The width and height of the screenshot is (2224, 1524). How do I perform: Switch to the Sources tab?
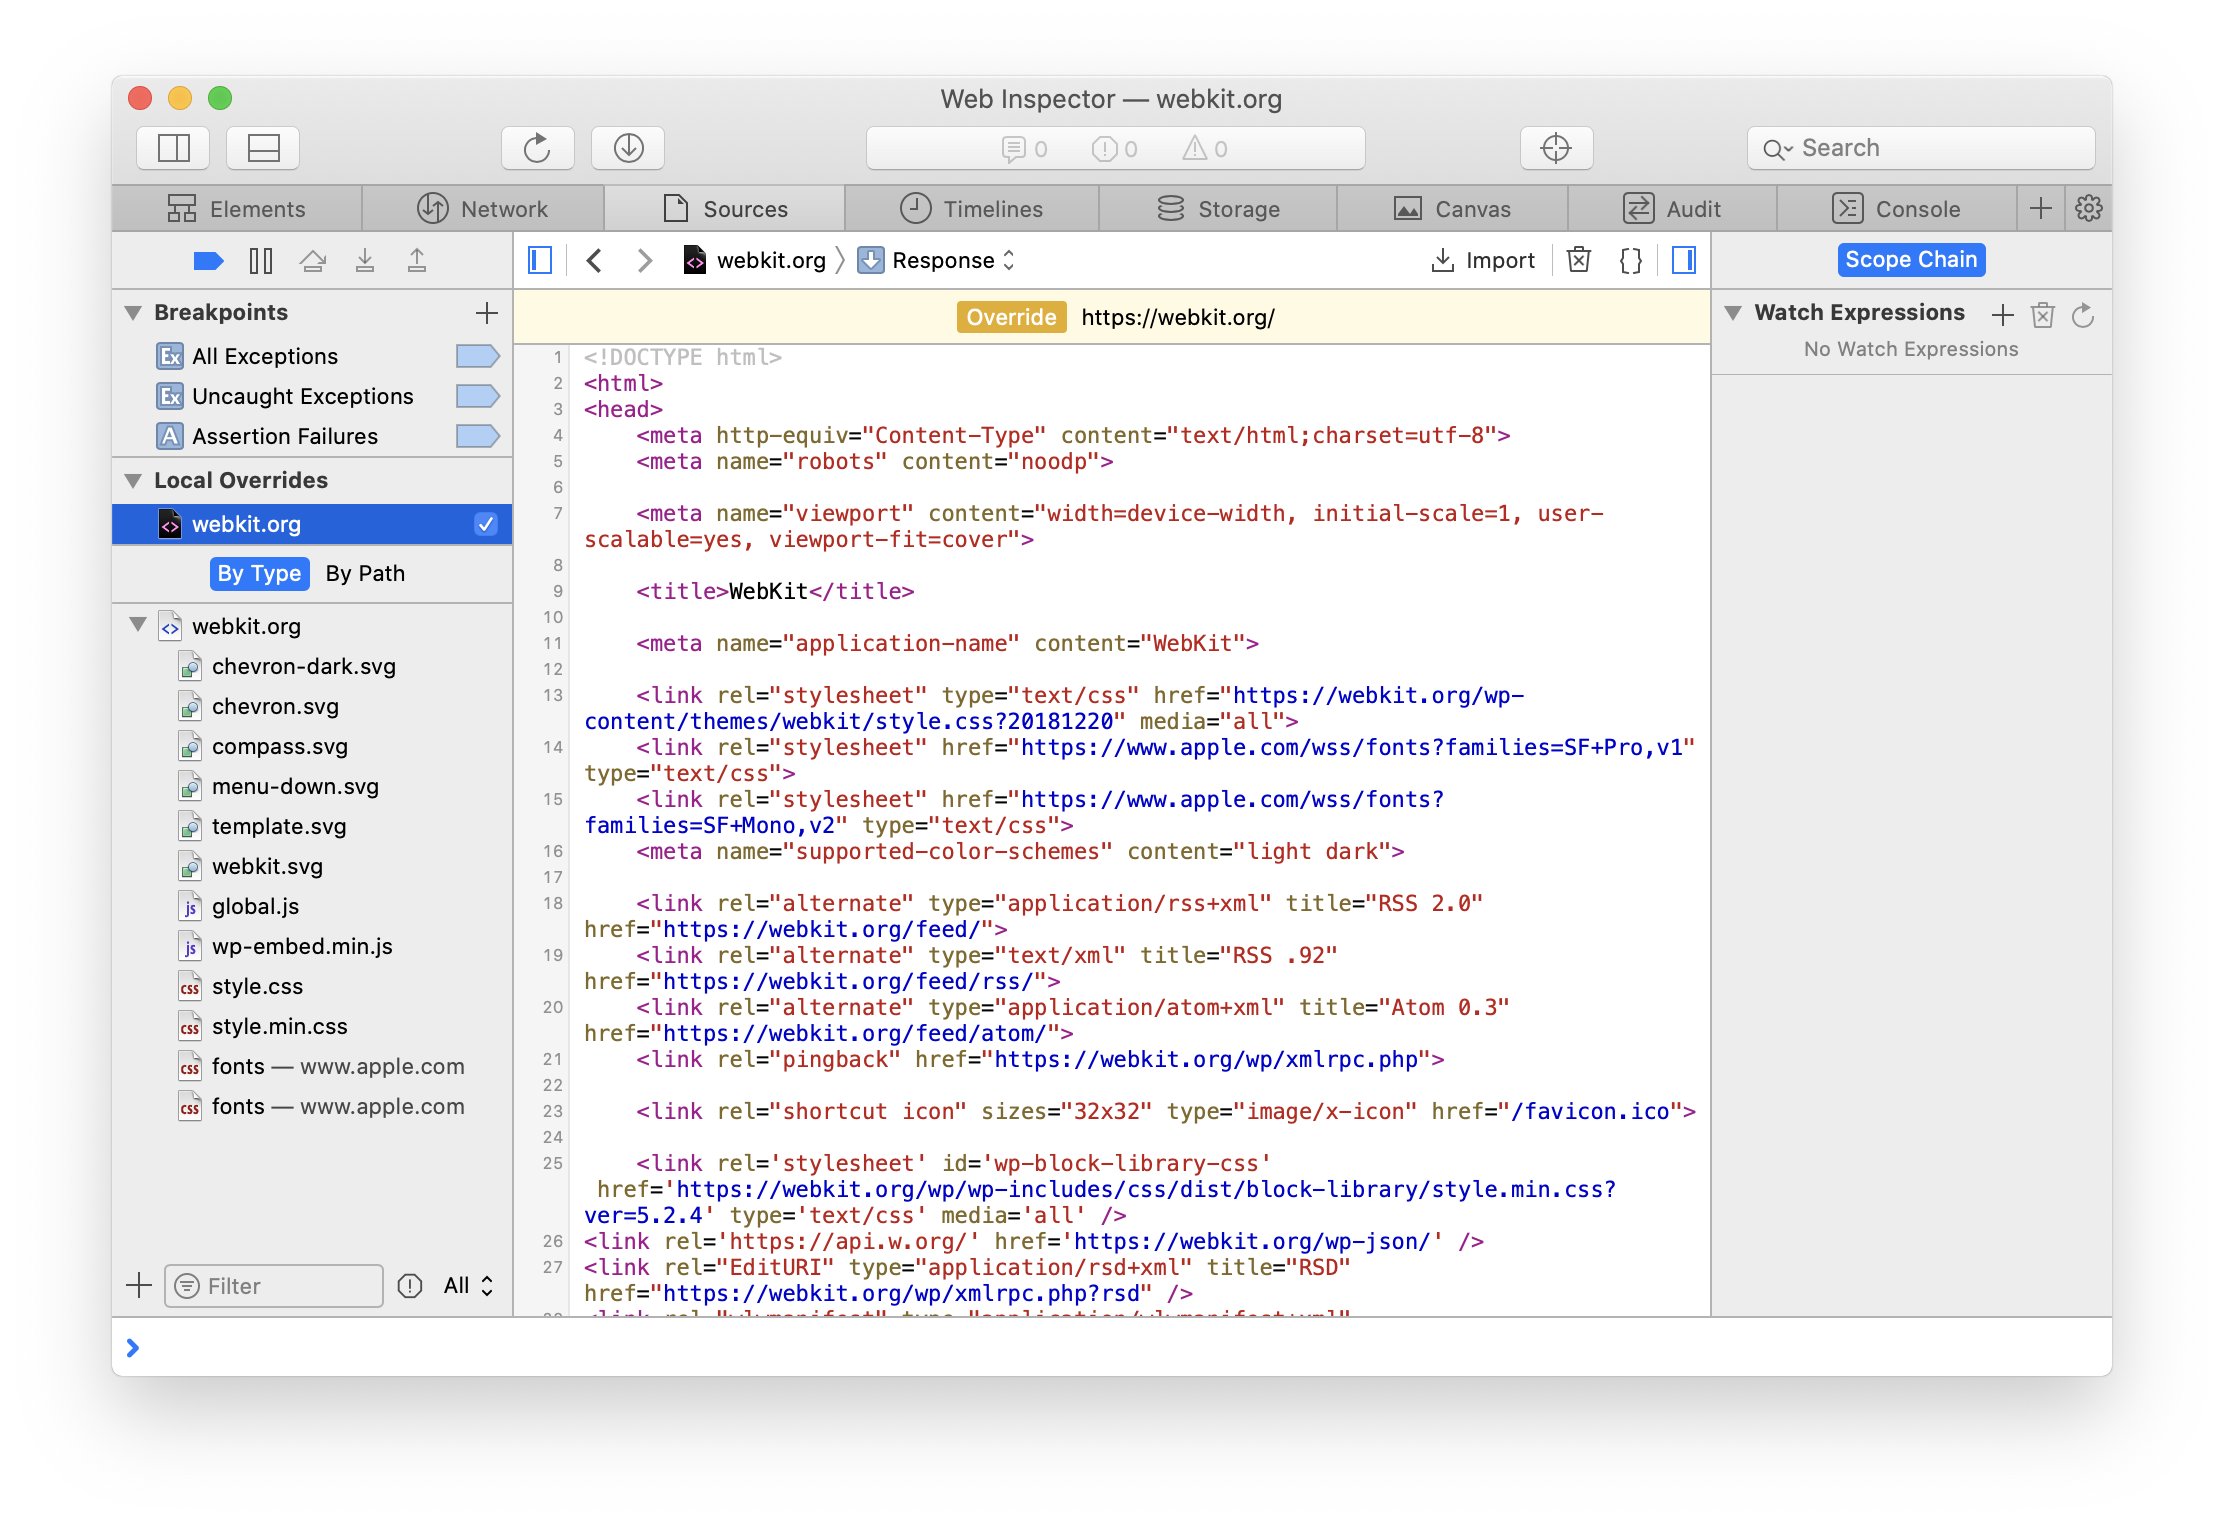click(x=725, y=209)
